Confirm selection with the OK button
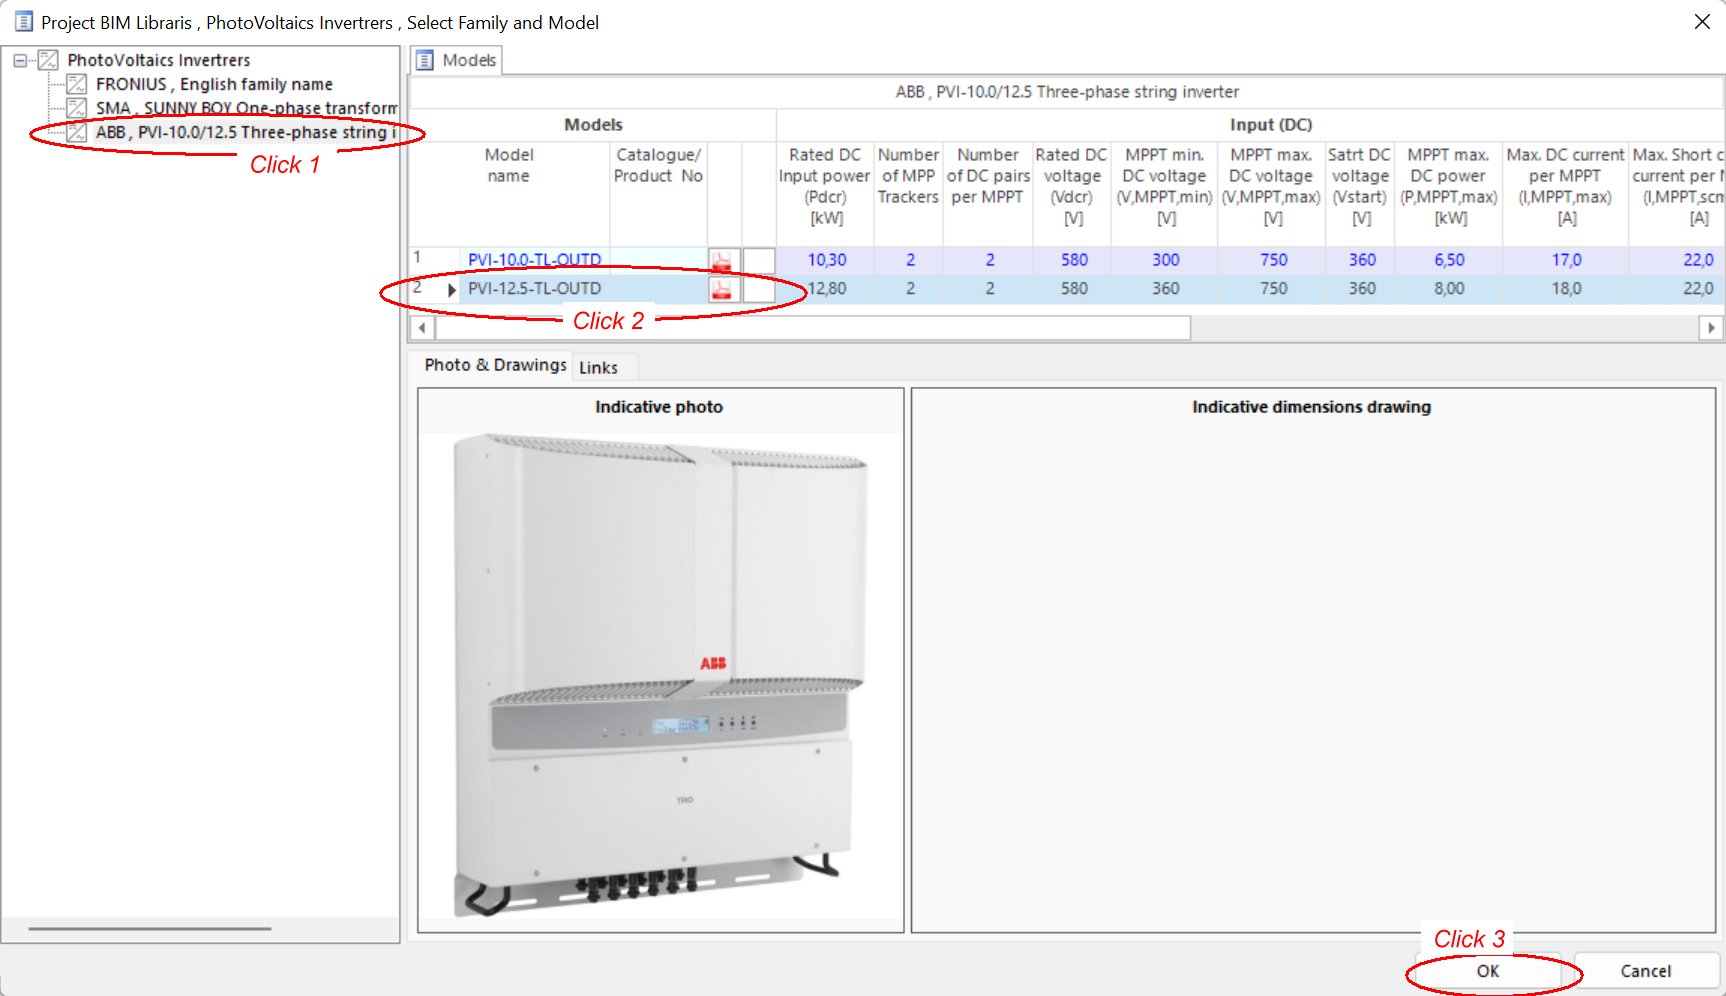1726x996 pixels. point(1488,971)
